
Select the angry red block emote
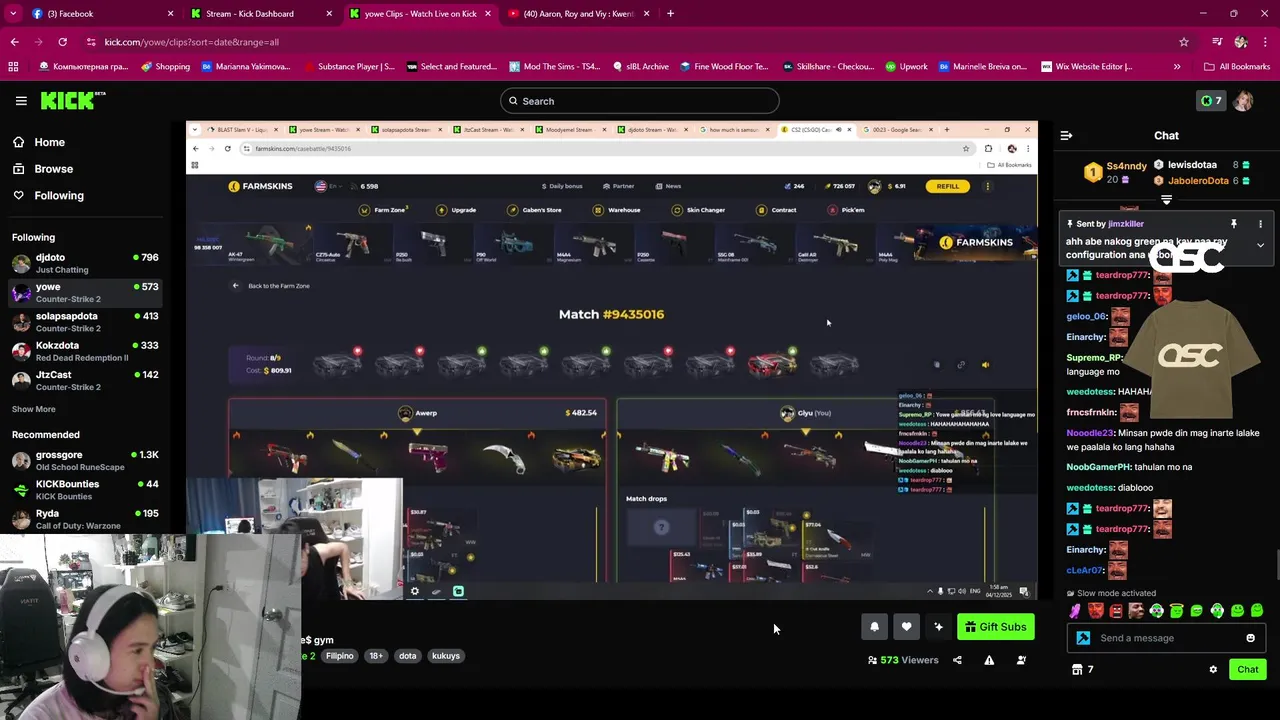pyautogui.click(x=1116, y=611)
